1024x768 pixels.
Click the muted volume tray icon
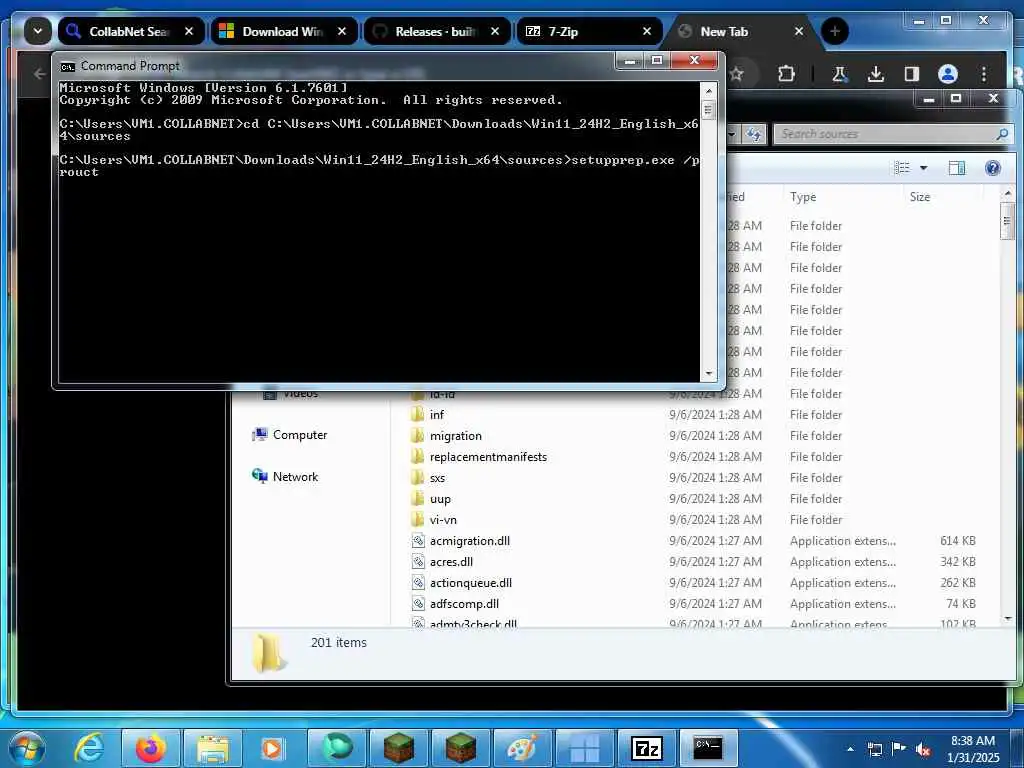pos(923,748)
